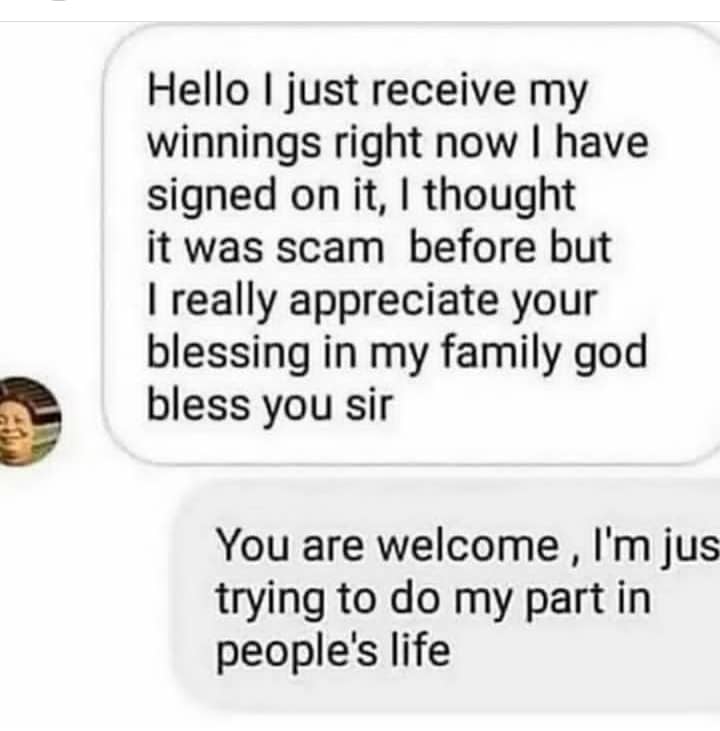Screen dimensions: 720x731
Task: Click the text 'people's life' in the reply
Action: tap(333, 651)
